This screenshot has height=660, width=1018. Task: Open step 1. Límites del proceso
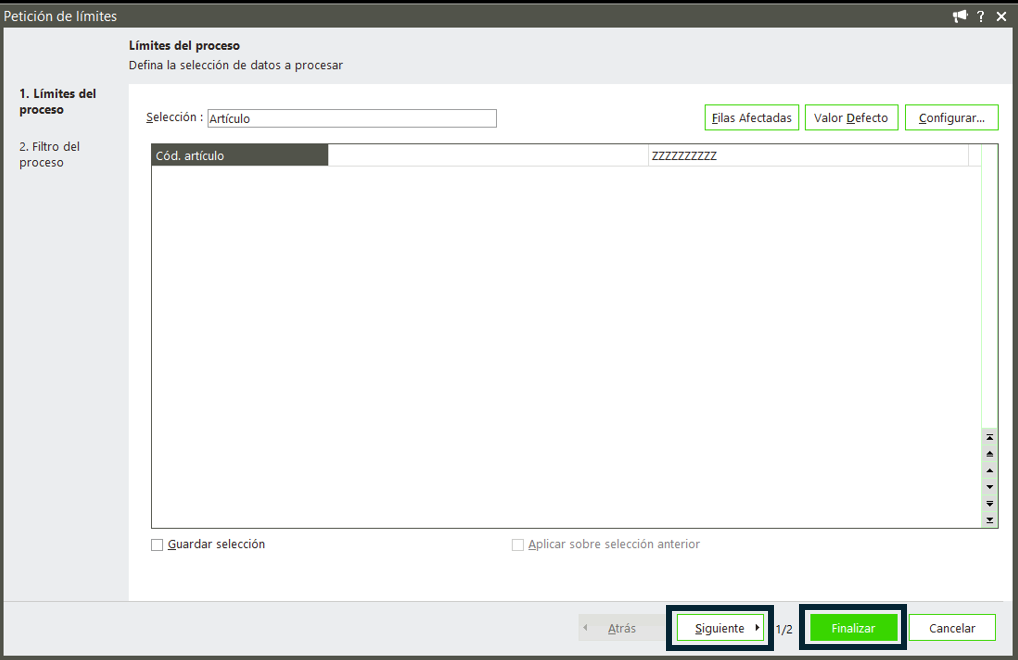click(x=57, y=101)
